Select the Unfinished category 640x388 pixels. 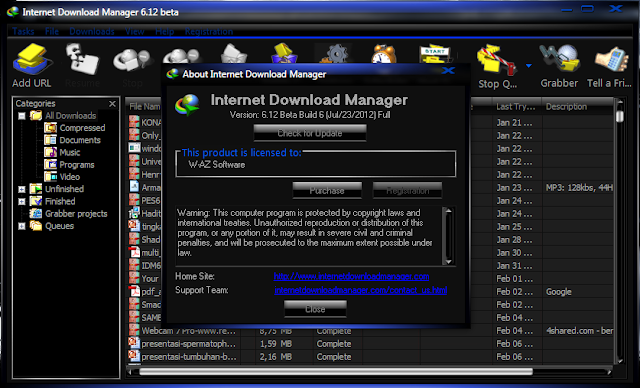(x=64, y=189)
